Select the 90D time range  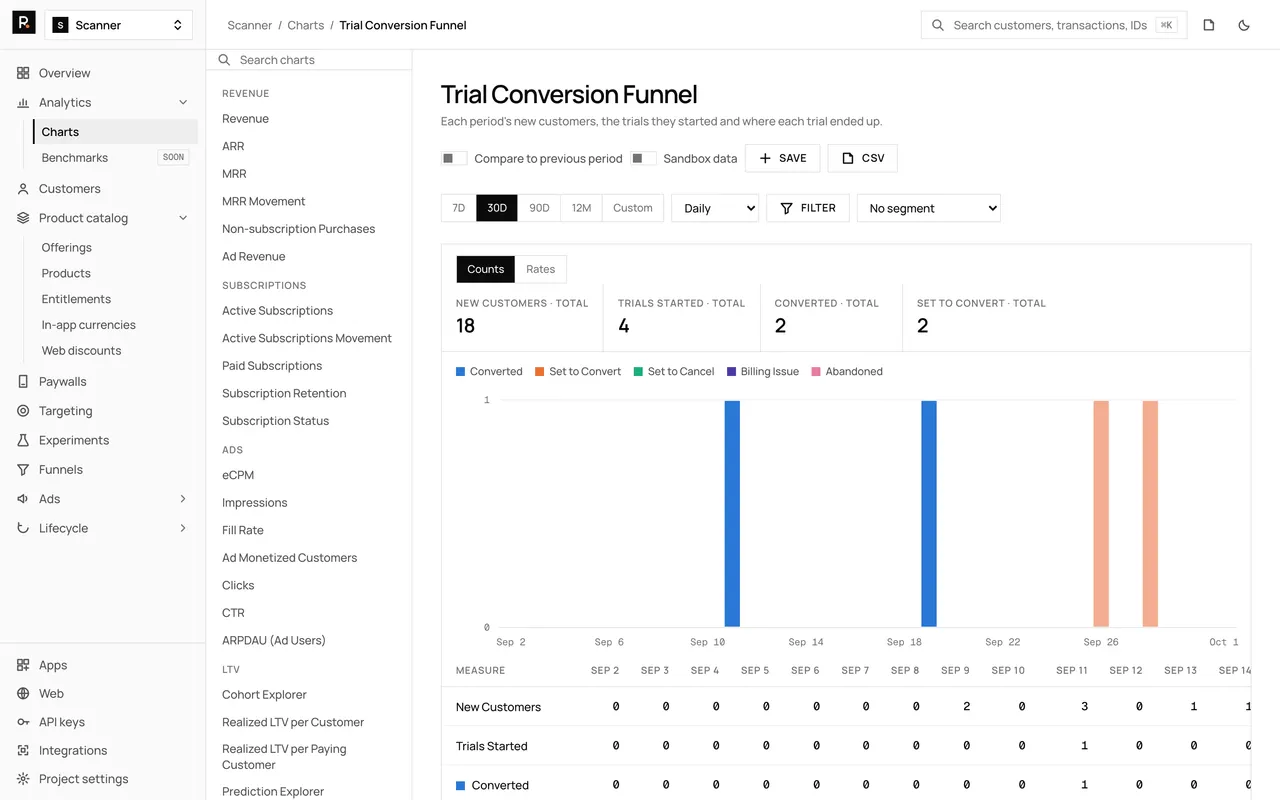[539, 208]
